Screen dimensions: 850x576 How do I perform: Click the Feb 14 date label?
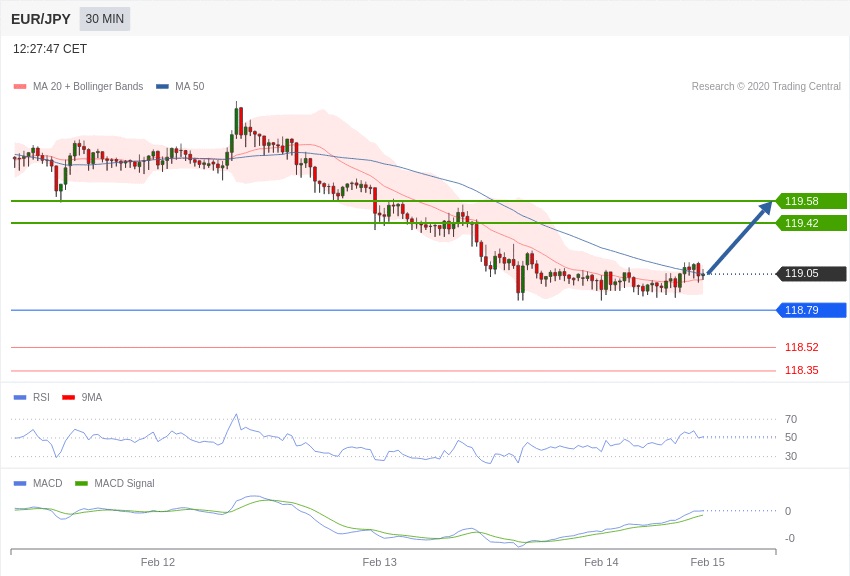(601, 562)
